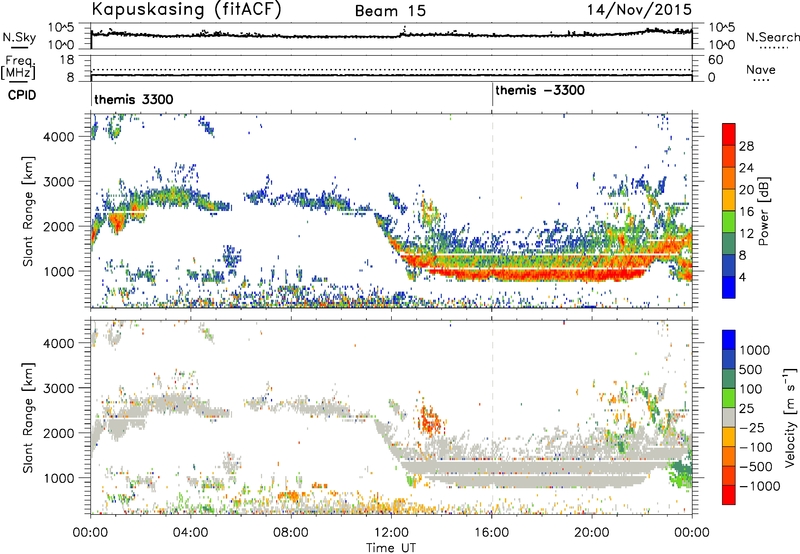Select '1000' tick on the velocity panel axis

tap(58, 478)
